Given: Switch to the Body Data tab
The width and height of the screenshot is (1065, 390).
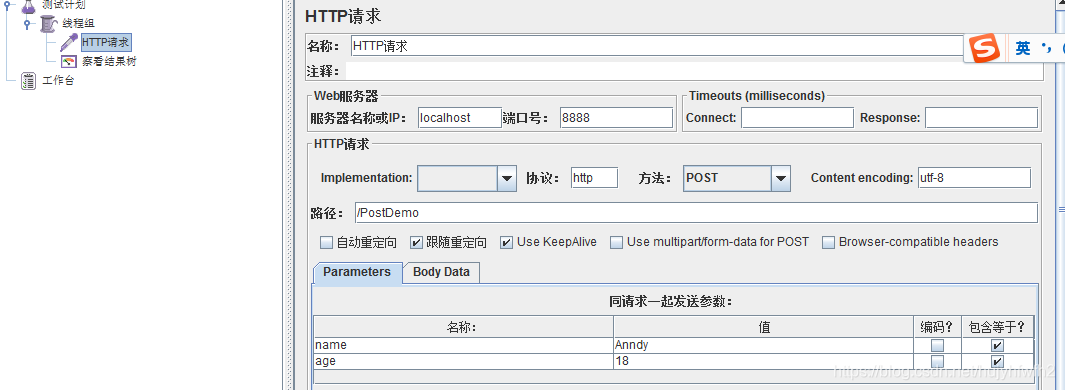Looking at the screenshot, I should pos(441,272).
